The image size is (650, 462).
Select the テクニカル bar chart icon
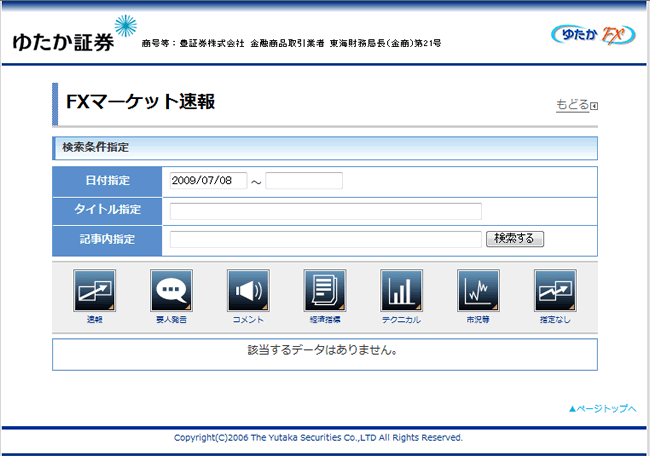pyautogui.click(x=401, y=290)
